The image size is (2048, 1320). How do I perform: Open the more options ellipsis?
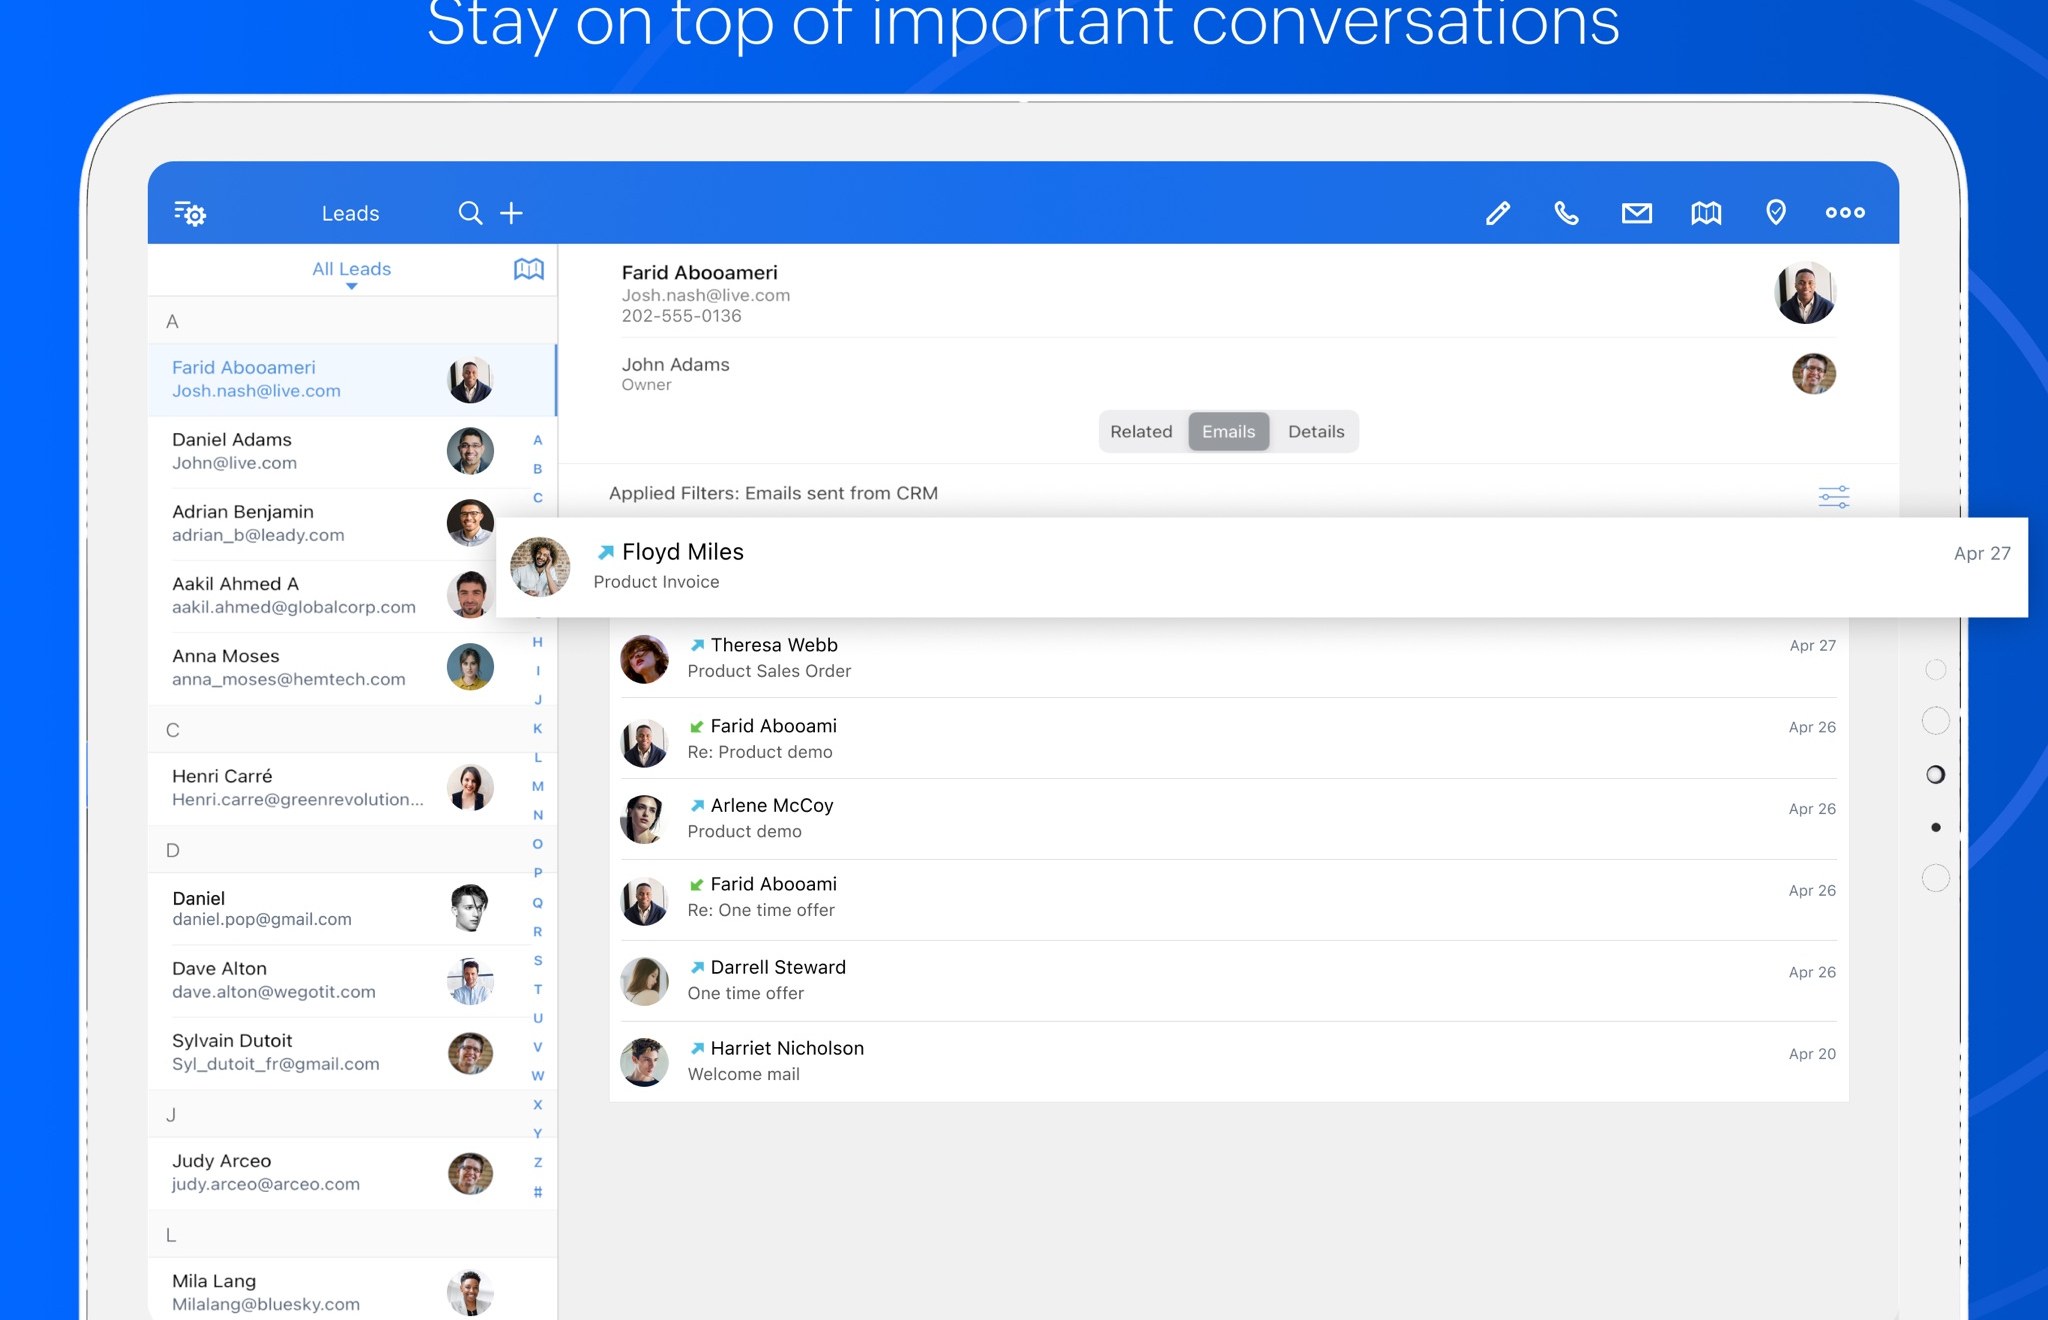[1845, 212]
